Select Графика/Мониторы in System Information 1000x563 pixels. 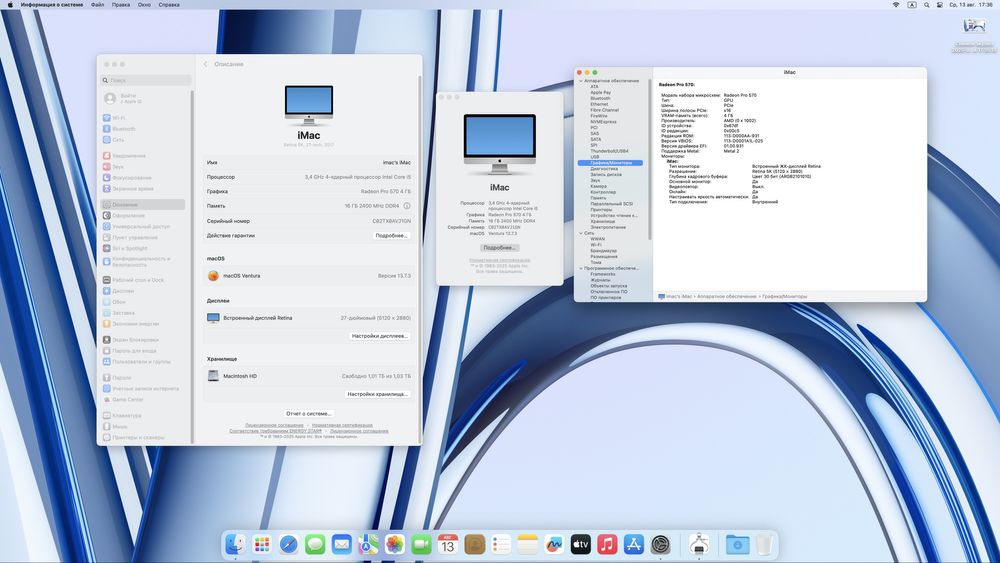pyautogui.click(x=610, y=163)
